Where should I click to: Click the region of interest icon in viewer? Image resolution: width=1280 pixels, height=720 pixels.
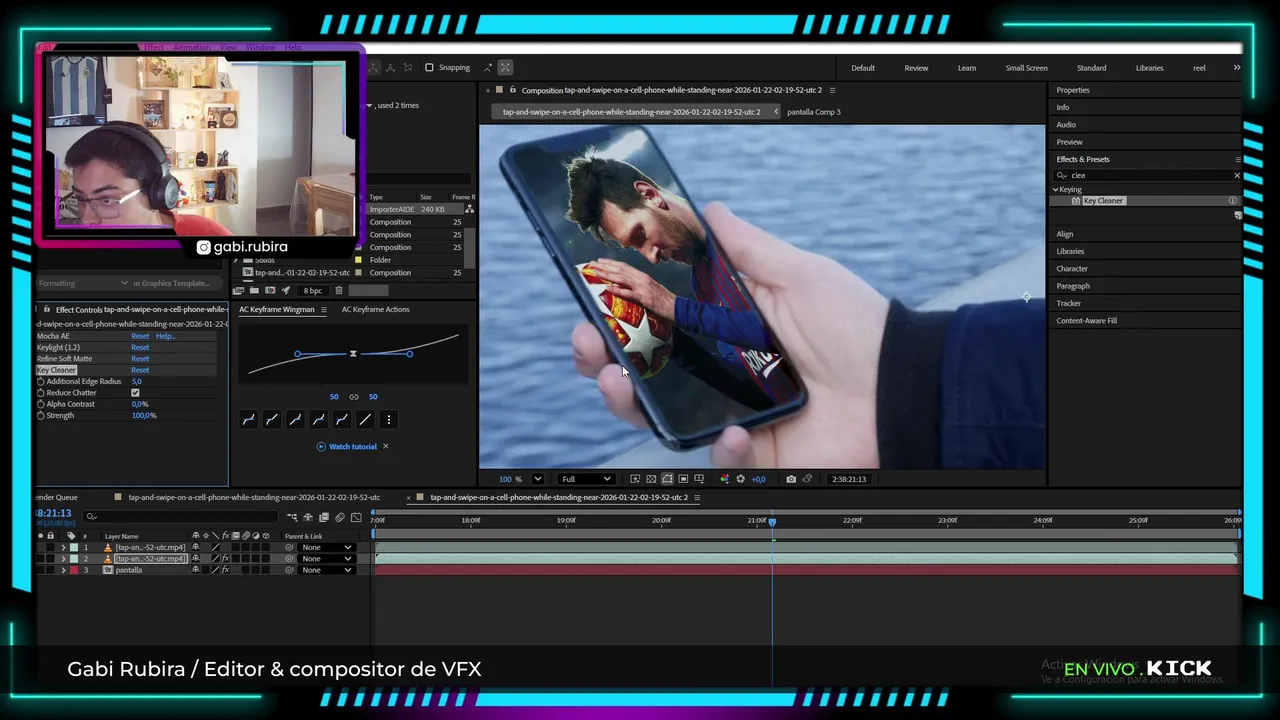[683, 479]
